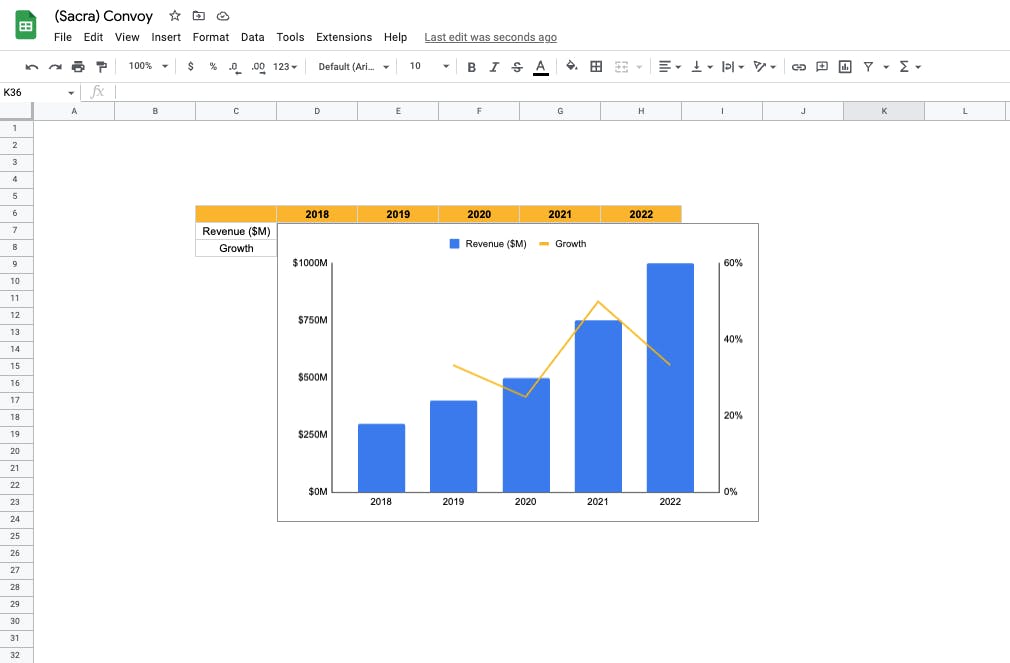Click the select-all corner box
The image size is (1010, 663).
(16, 111)
